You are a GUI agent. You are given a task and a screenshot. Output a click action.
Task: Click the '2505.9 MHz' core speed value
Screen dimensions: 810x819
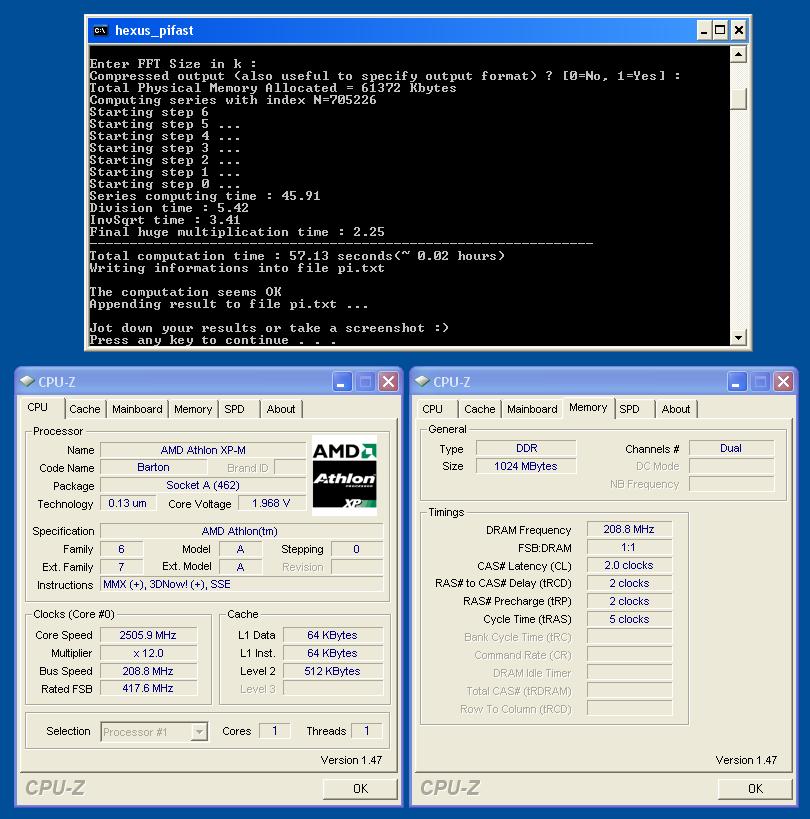pyautogui.click(x=148, y=635)
